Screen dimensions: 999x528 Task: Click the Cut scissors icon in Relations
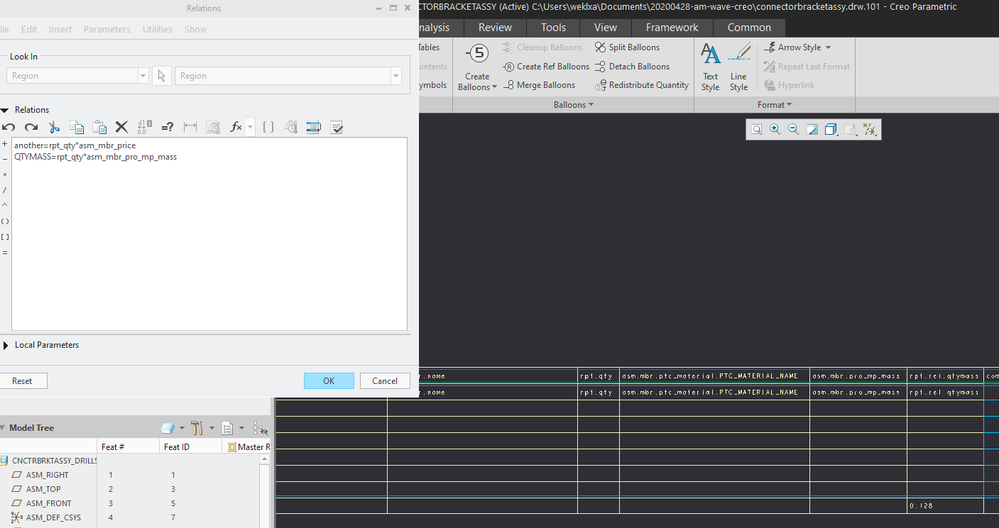pyautogui.click(x=54, y=127)
